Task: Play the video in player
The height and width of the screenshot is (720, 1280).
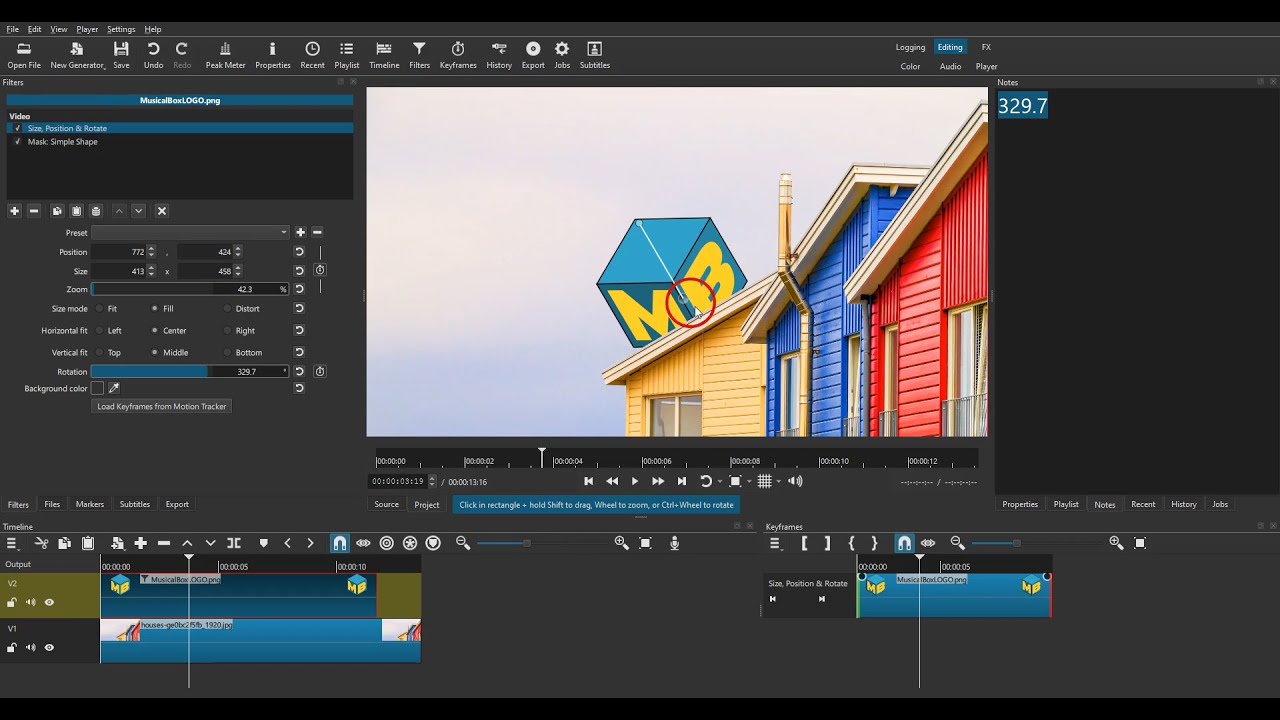Action: 634,481
